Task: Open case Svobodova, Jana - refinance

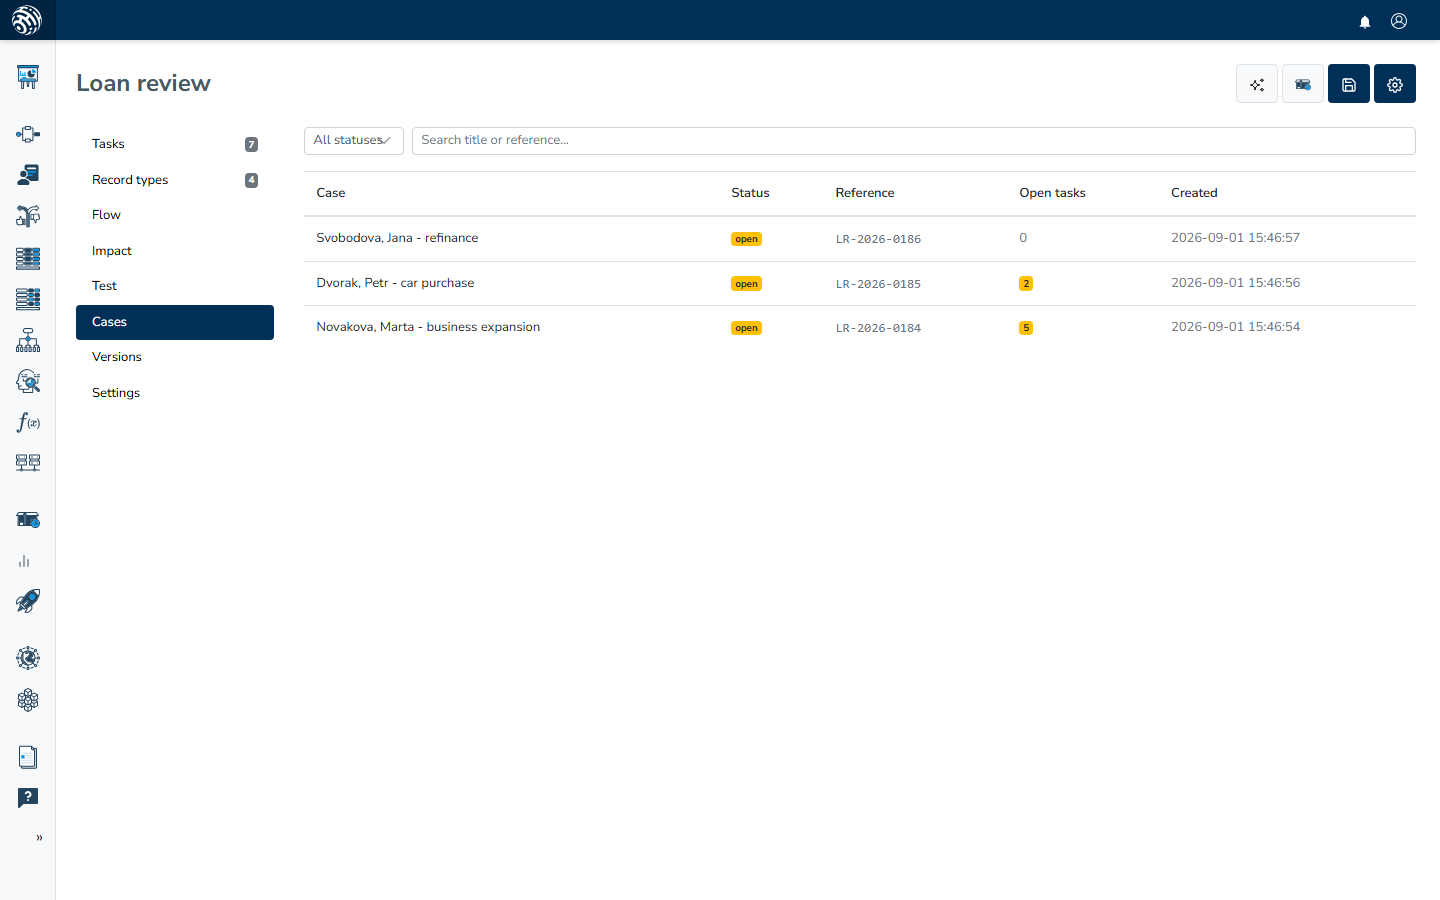Action: coord(397,238)
